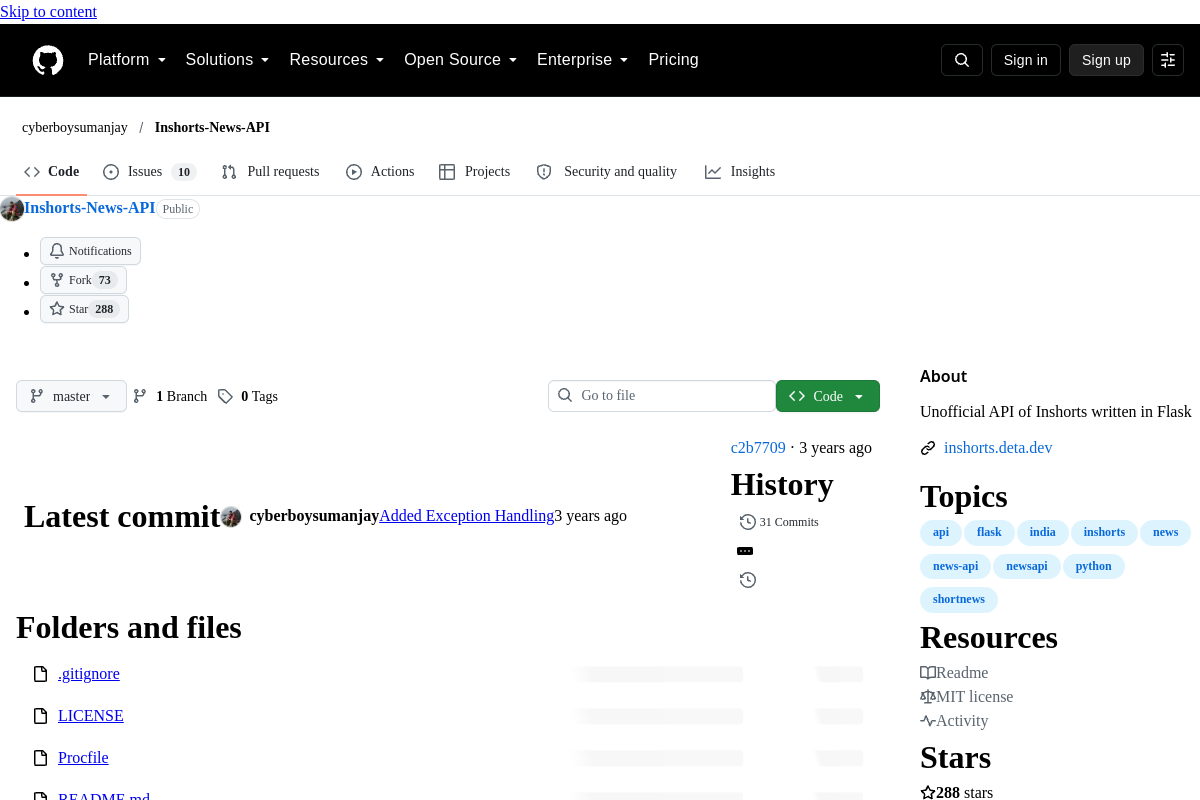Open the .gitignore file
This screenshot has height=800, width=1200.
(89, 674)
